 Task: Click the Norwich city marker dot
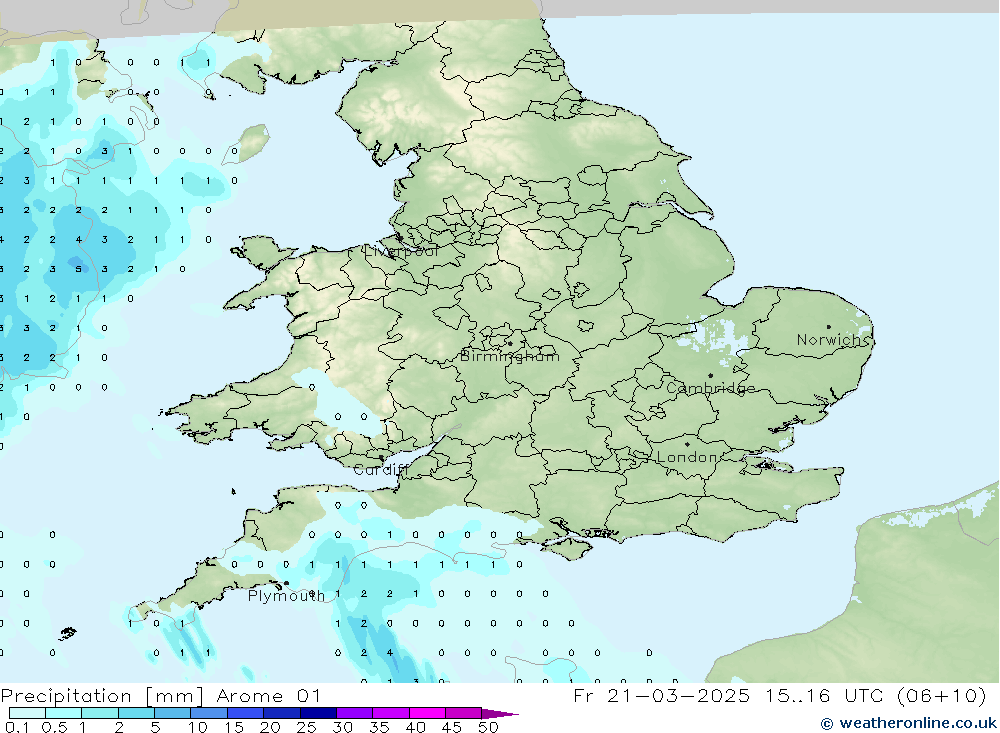click(828, 327)
